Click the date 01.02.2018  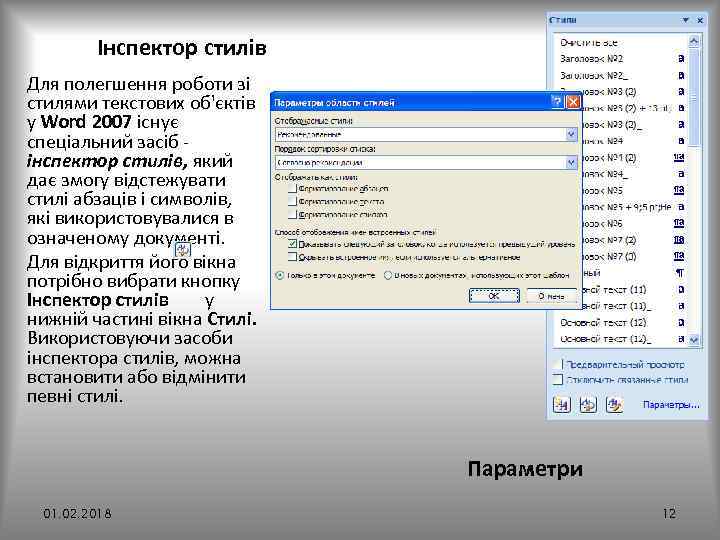(77, 513)
